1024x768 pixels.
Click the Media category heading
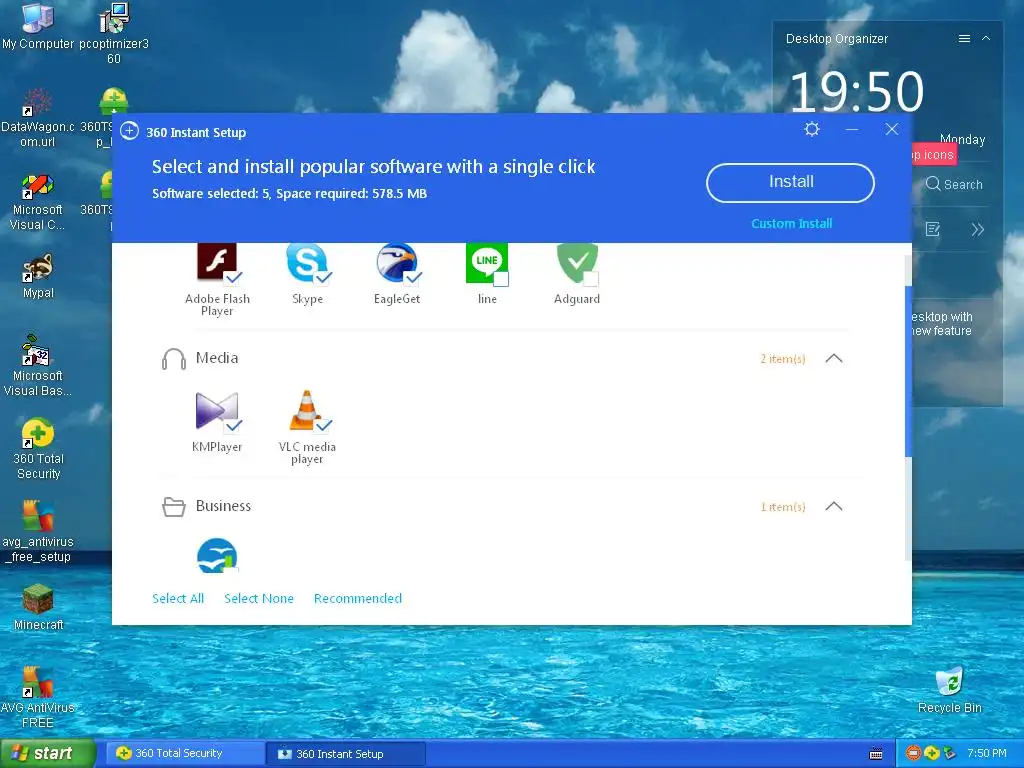(217, 358)
